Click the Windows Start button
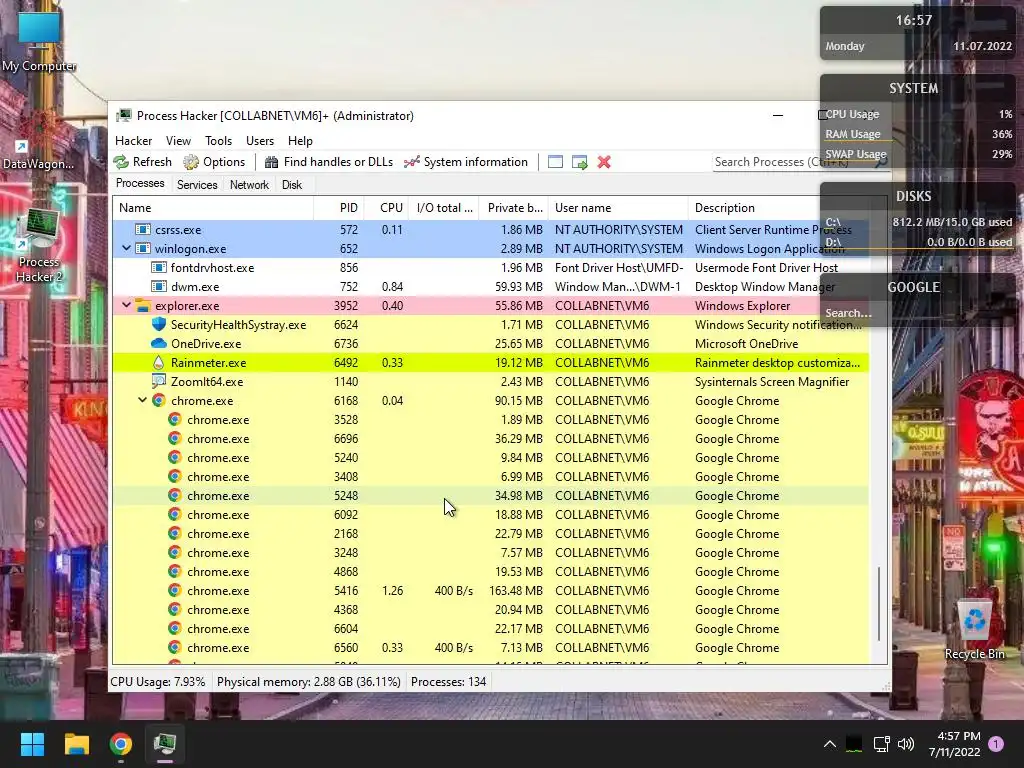The height and width of the screenshot is (768, 1024). tap(32, 744)
